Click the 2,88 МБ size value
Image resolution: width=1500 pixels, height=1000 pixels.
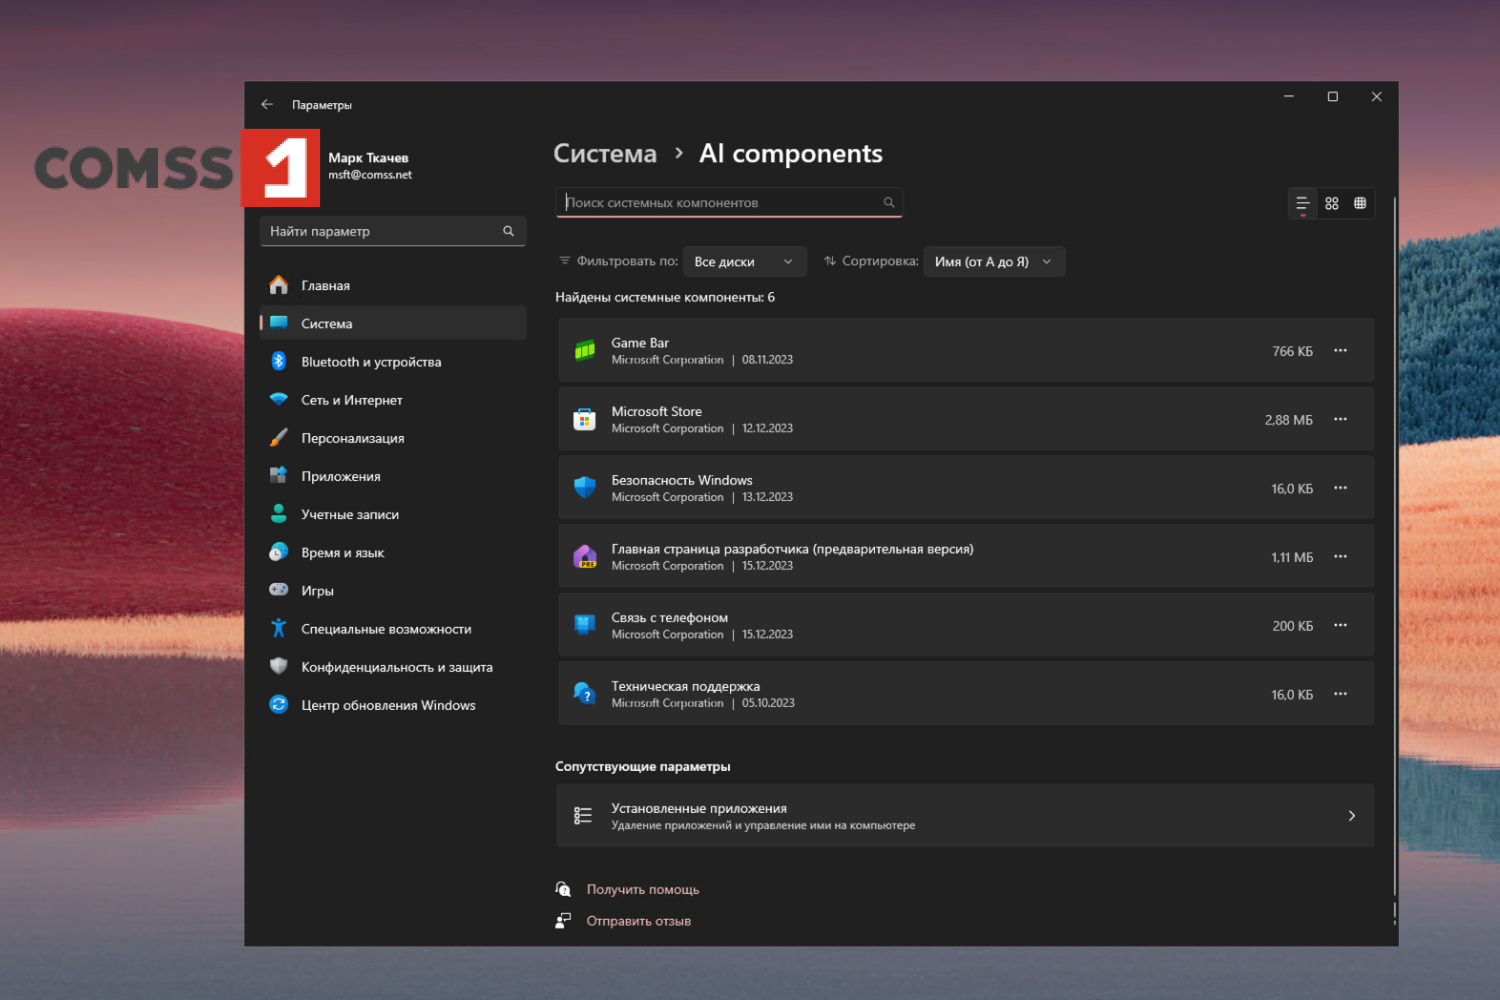1289,420
